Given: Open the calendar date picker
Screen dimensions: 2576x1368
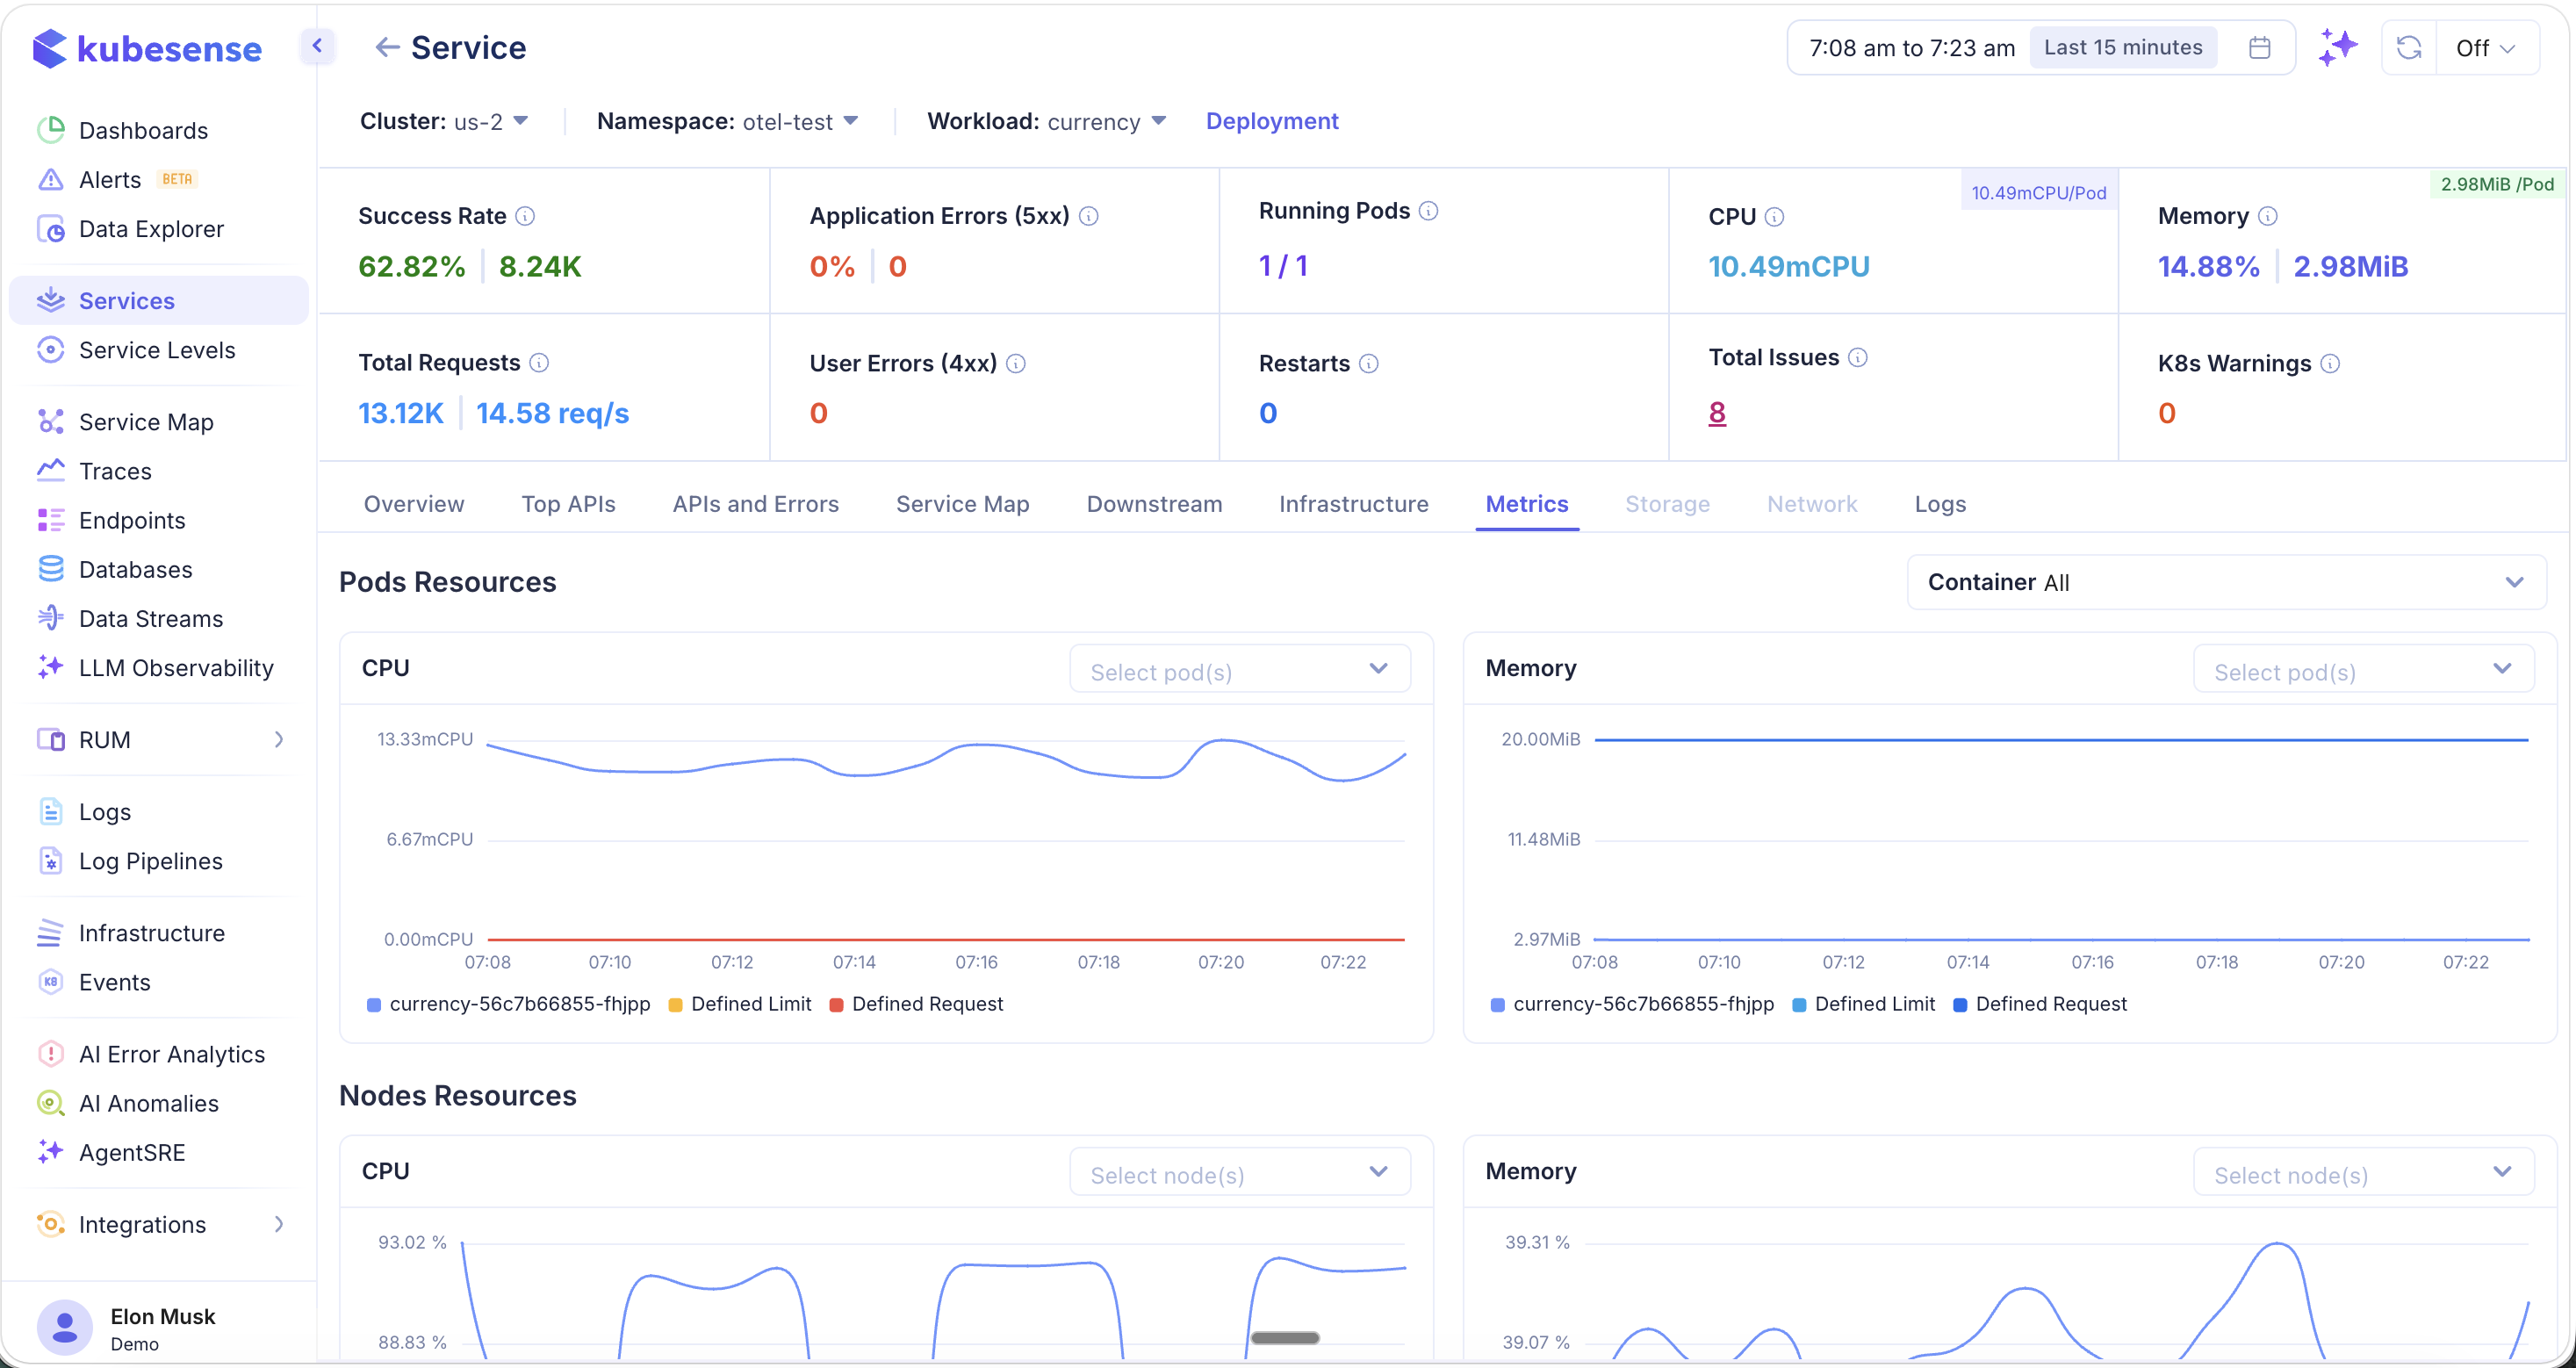Looking at the screenshot, I should (x=2260, y=47).
